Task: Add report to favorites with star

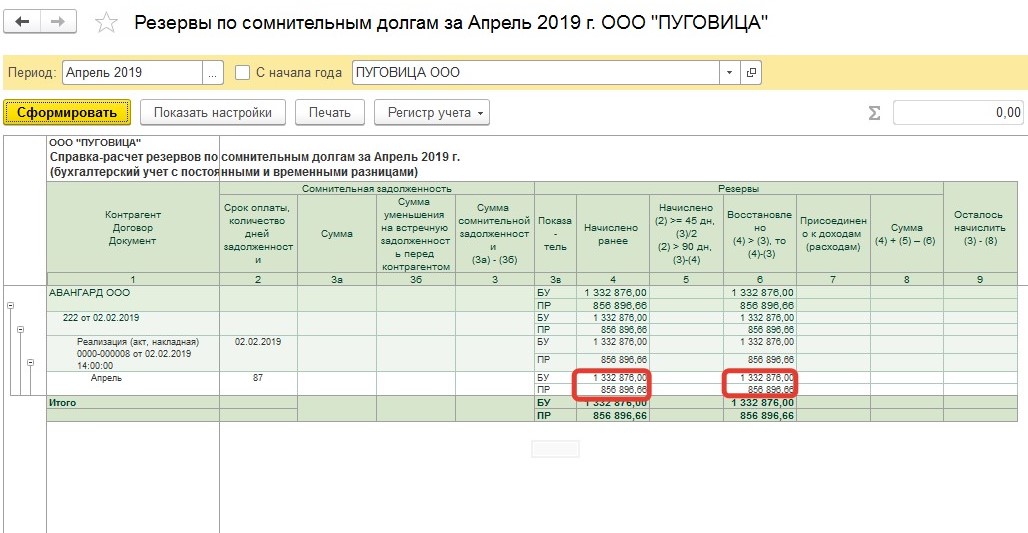Action: click(106, 22)
